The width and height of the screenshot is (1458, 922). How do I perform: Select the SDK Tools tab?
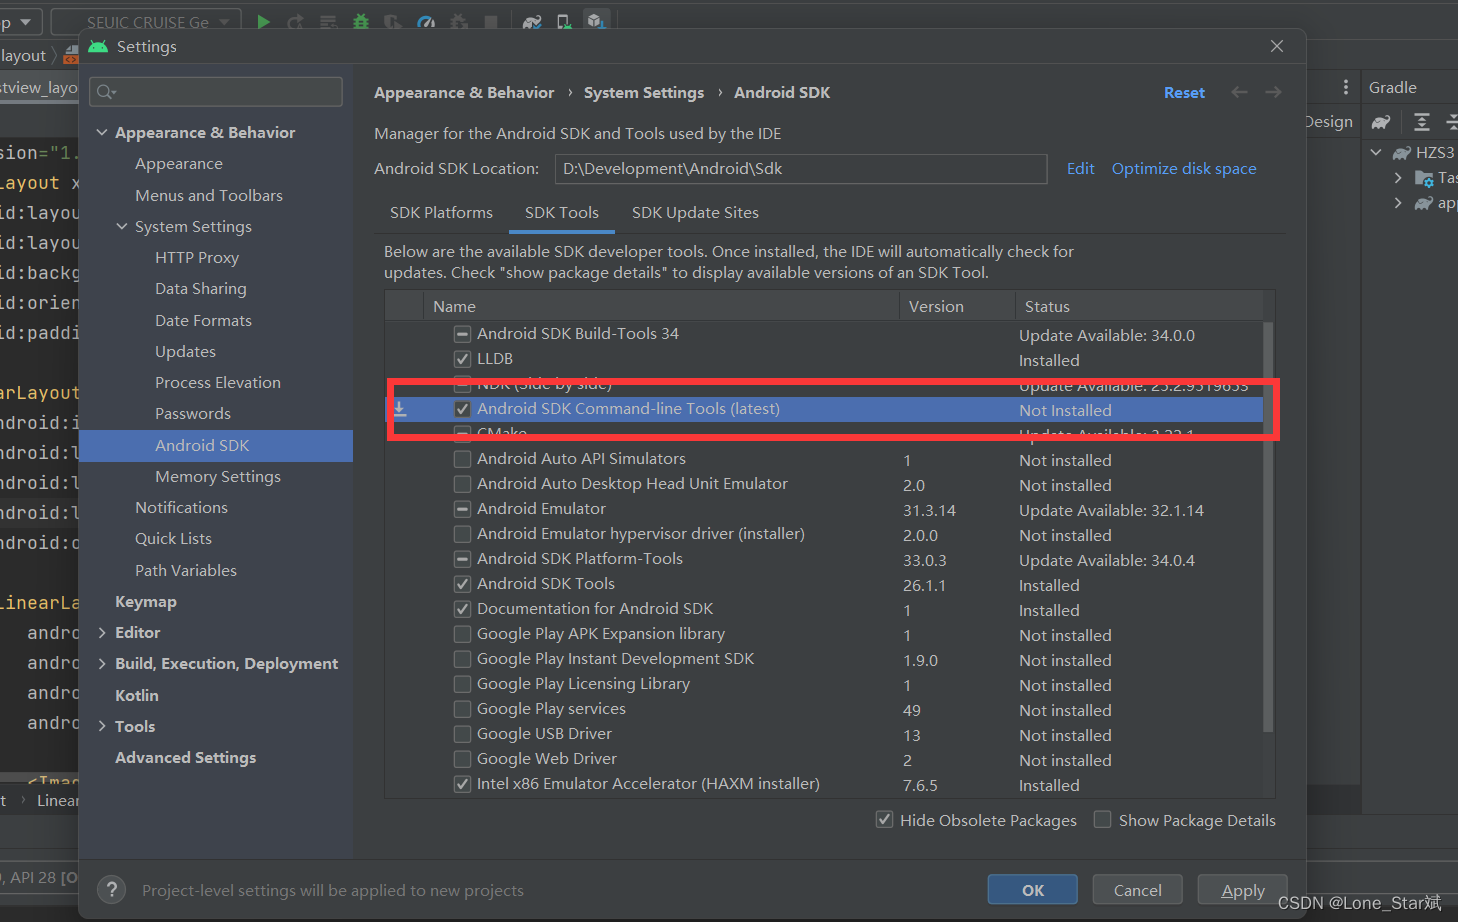[562, 213]
